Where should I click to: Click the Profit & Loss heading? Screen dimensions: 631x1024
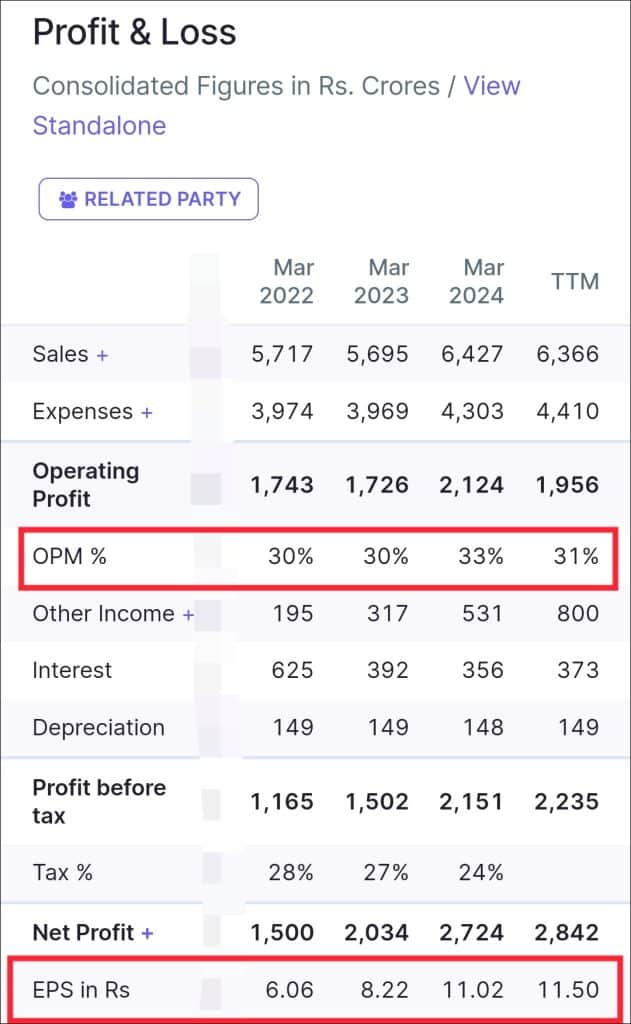(134, 32)
